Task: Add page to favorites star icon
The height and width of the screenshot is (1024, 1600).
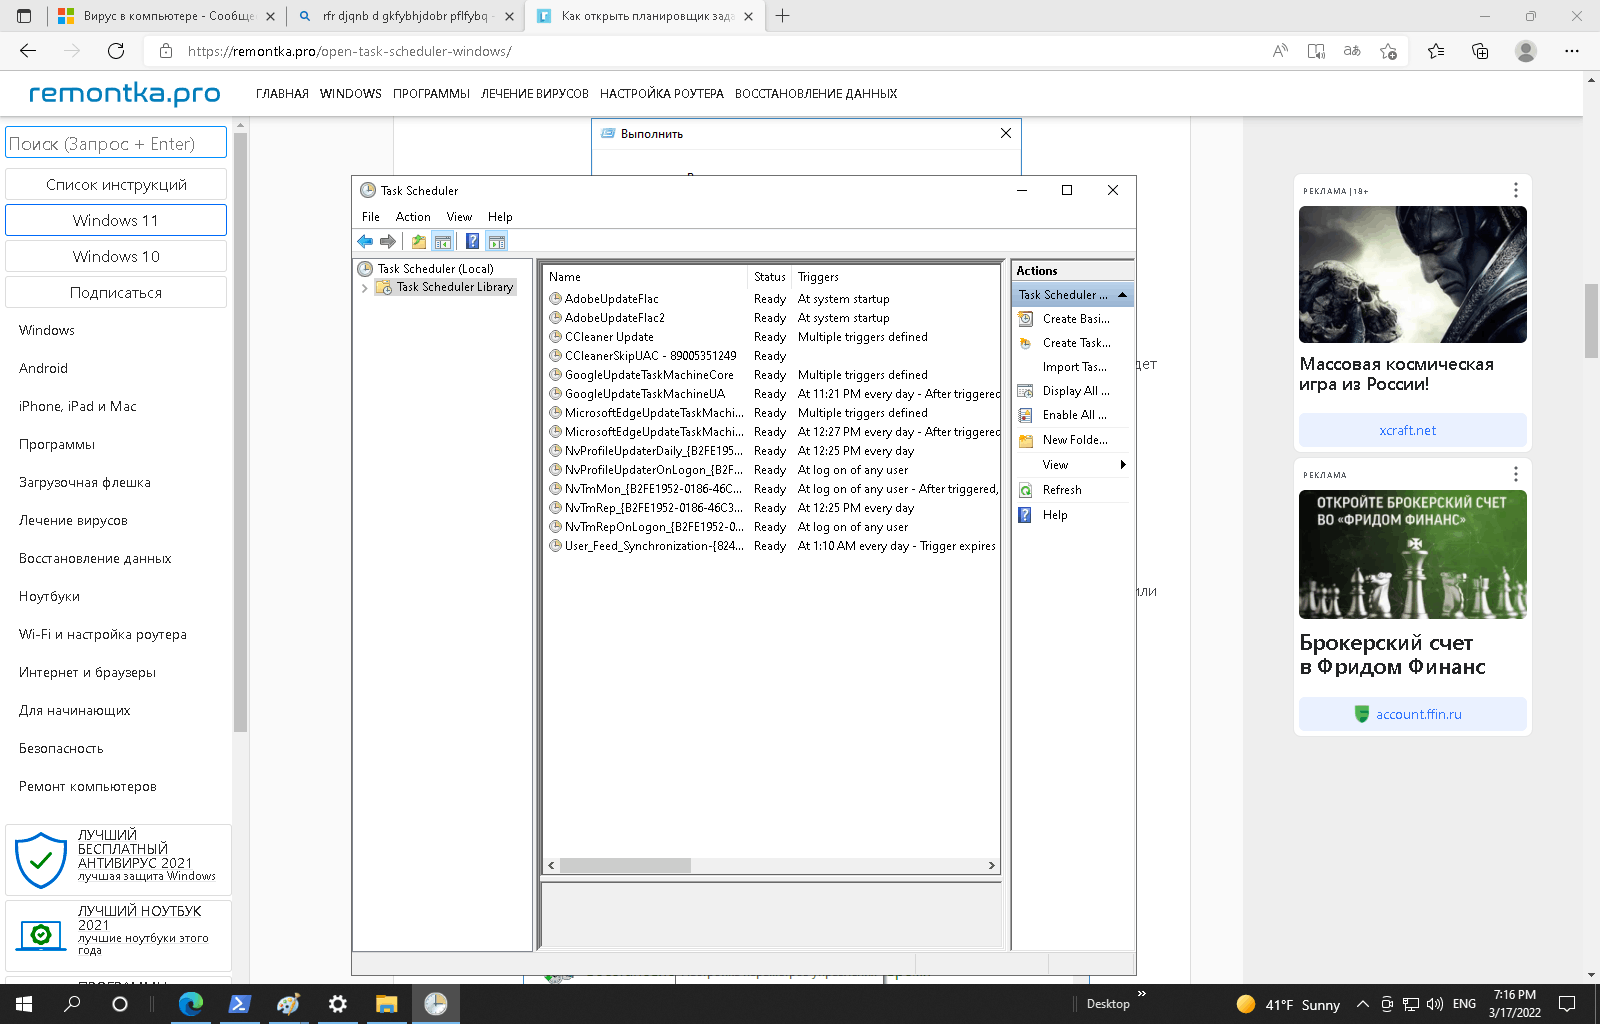Action: point(1388,51)
